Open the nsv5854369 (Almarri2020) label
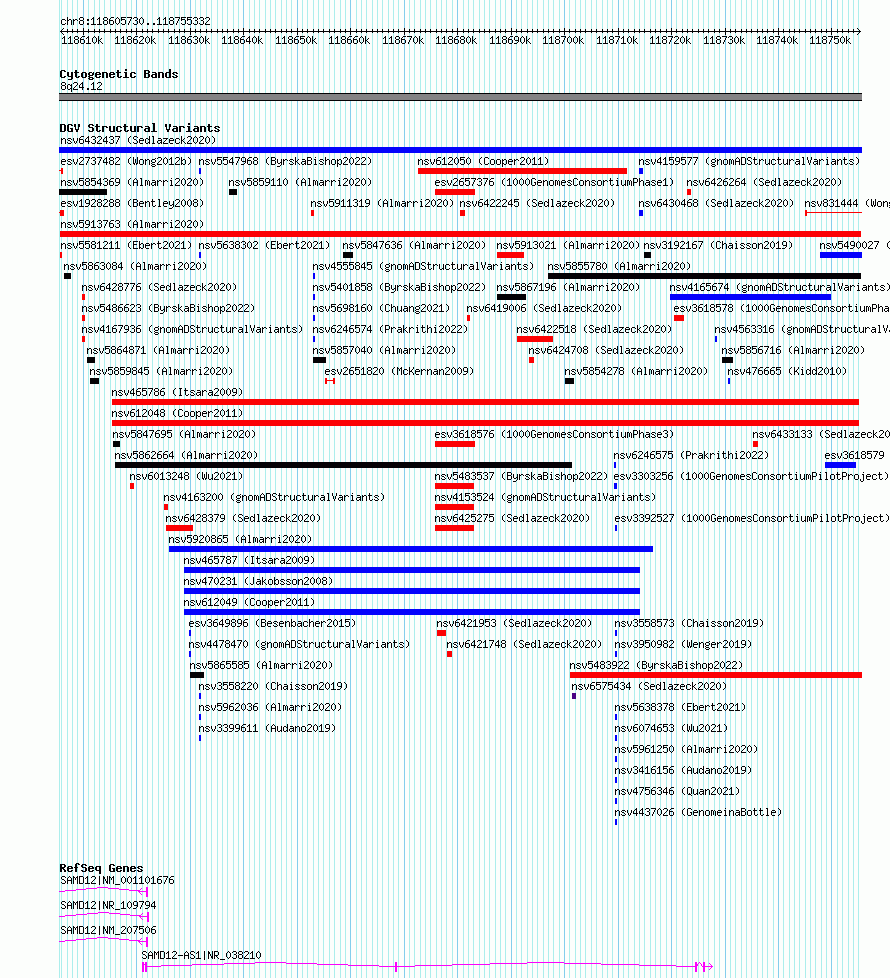 (132, 182)
